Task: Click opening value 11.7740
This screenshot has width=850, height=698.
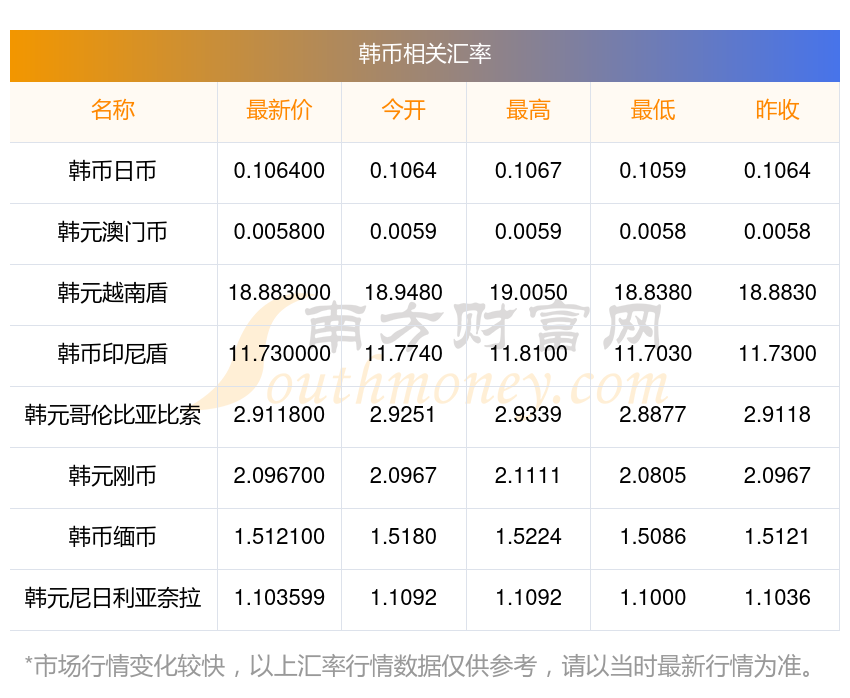Action: [403, 354]
